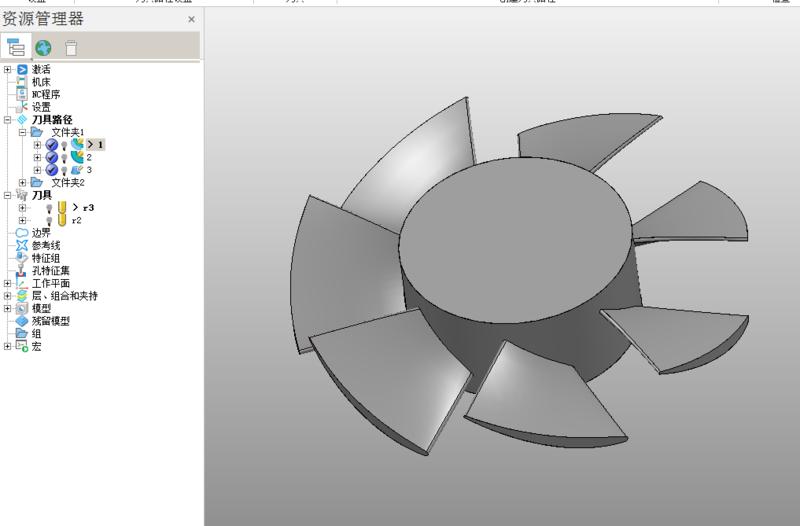Toggle display bulb of tool r3
This screenshot has width=800, height=526.
[x=49, y=208]
